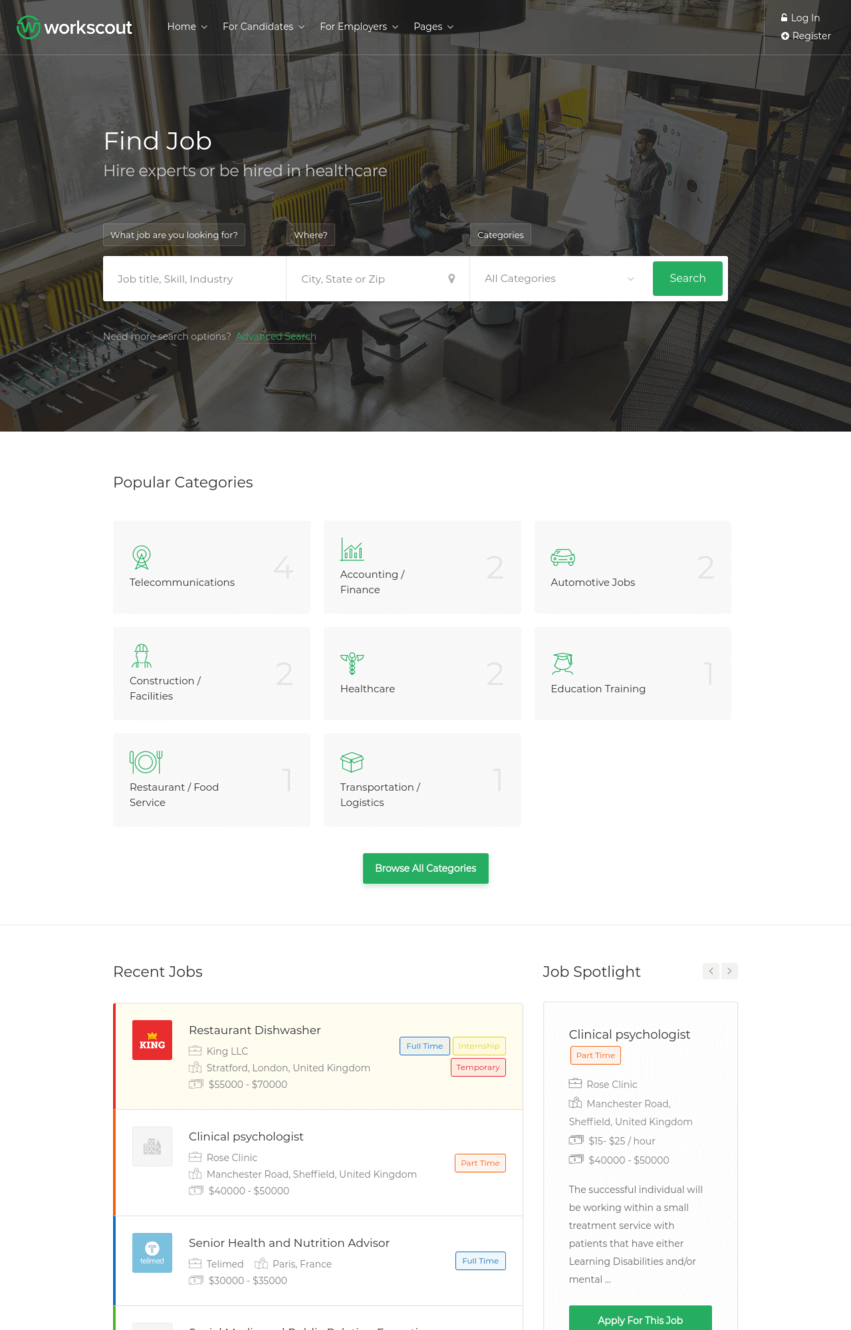Click the WorkScout logo icon
Viewport: 851px width, 1330px height.
click(x=28, y=27)
